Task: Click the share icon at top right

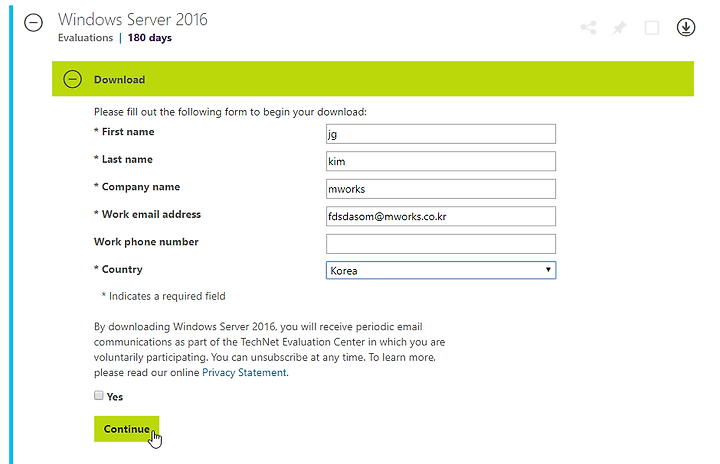Action: (x=588, y=28)
